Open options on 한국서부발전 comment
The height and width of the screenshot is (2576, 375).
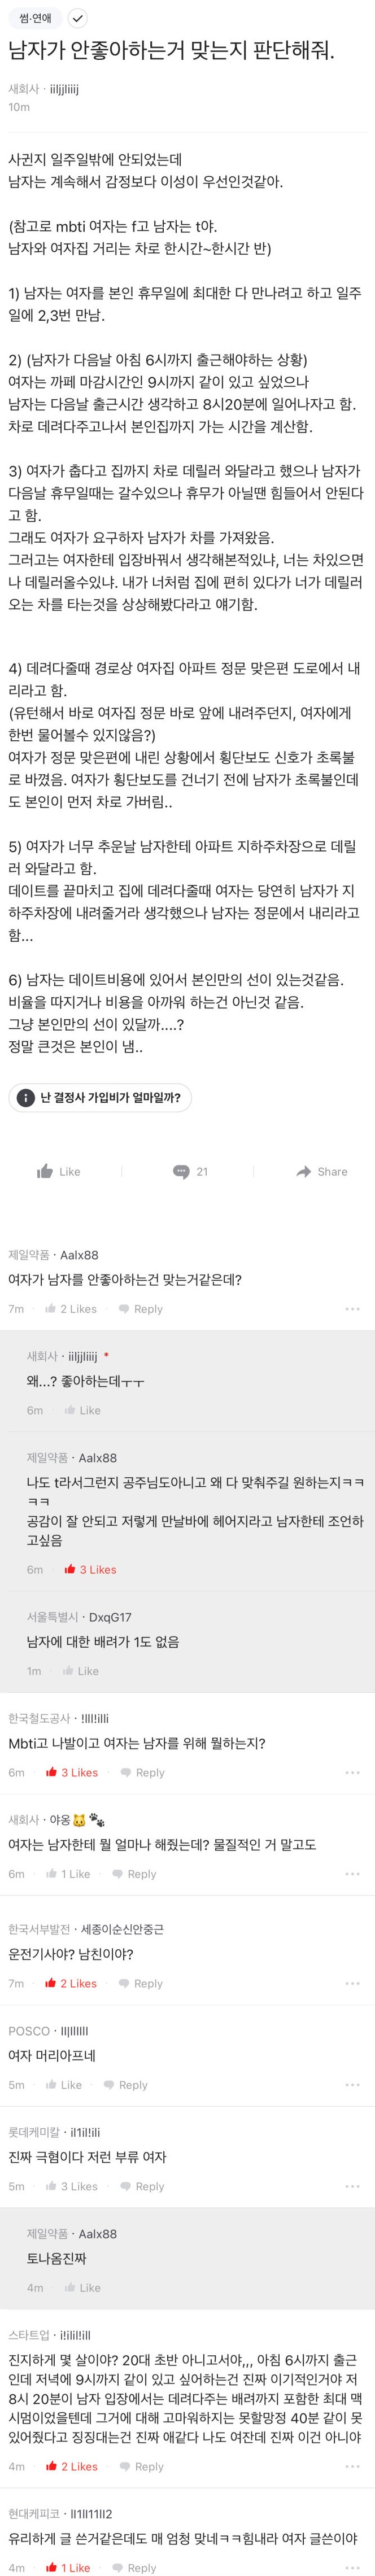tap(352, 1983)
